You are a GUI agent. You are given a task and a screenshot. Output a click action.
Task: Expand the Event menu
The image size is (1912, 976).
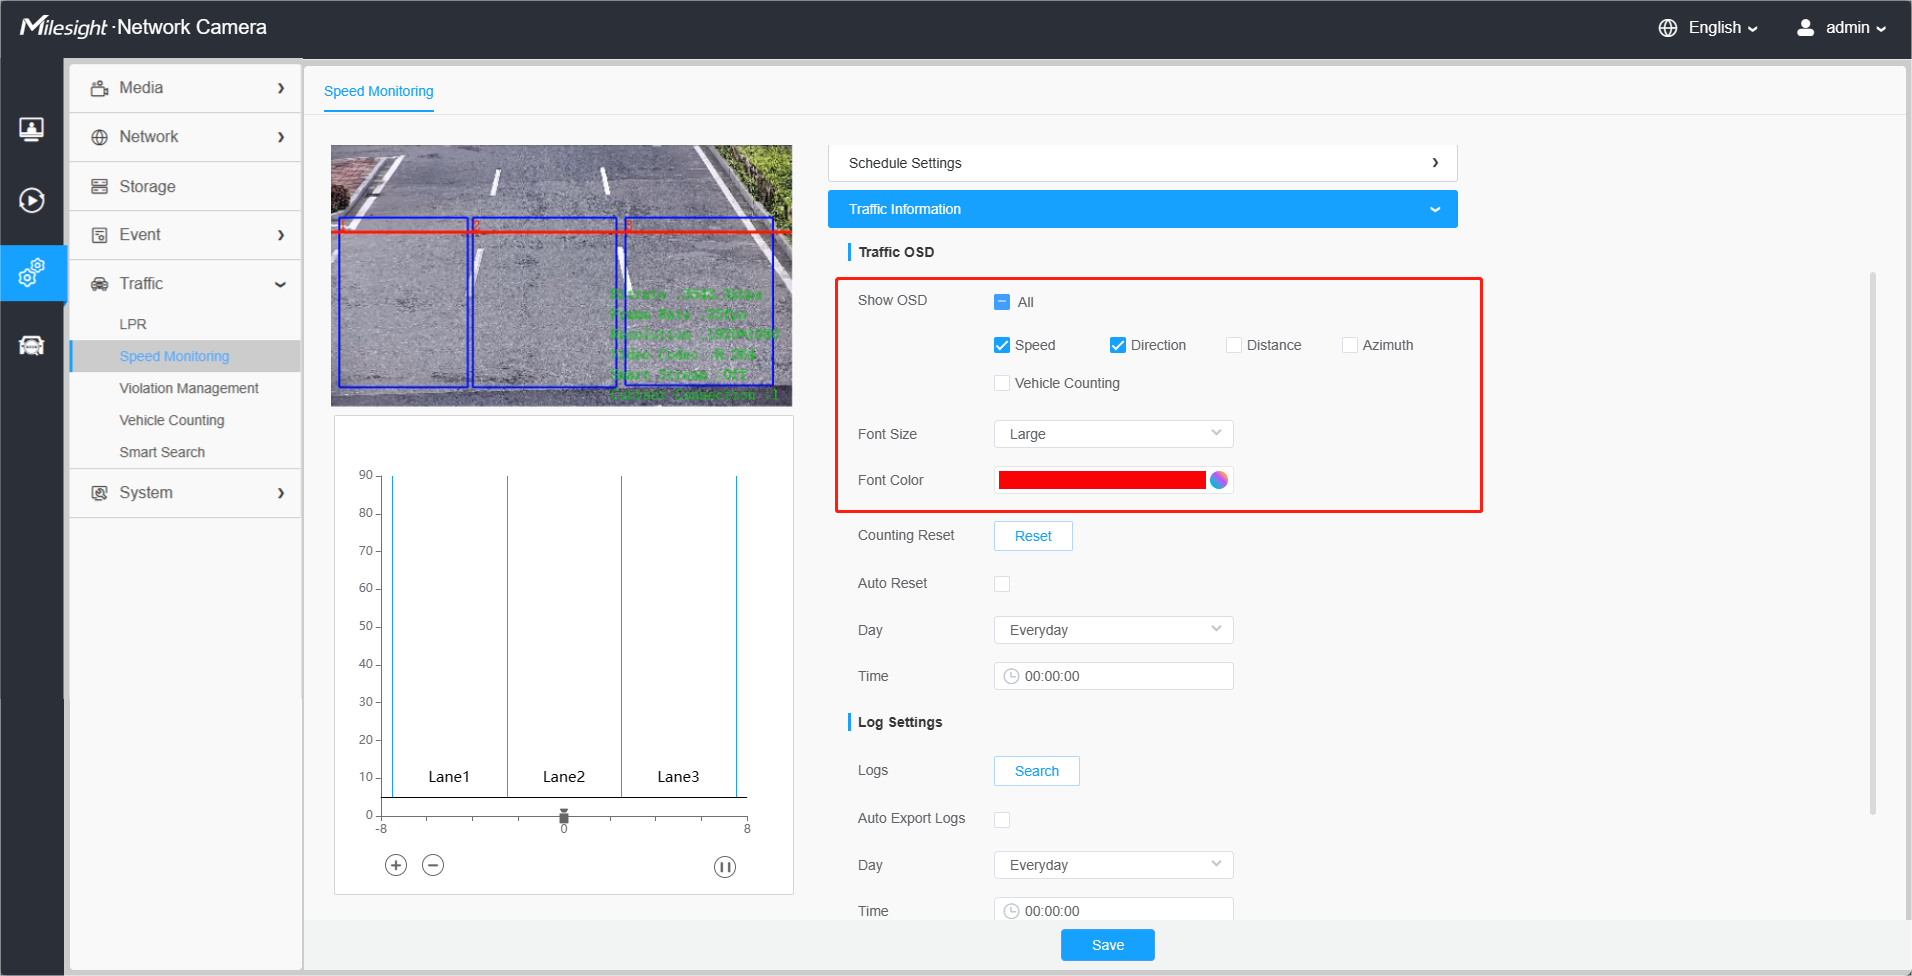click(x=186, y=235)
